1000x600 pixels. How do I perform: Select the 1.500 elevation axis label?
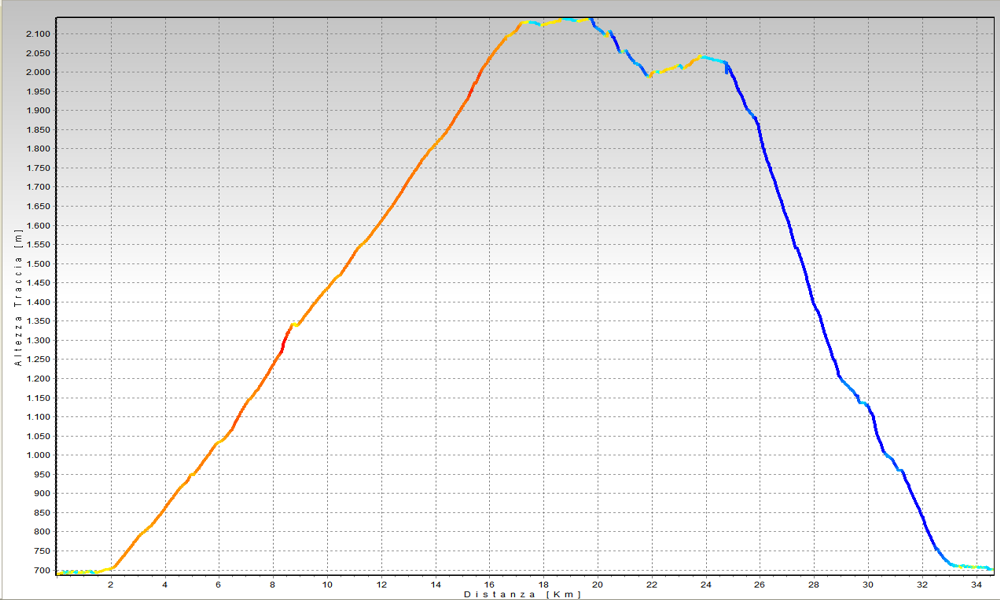(x=36, y=264)
